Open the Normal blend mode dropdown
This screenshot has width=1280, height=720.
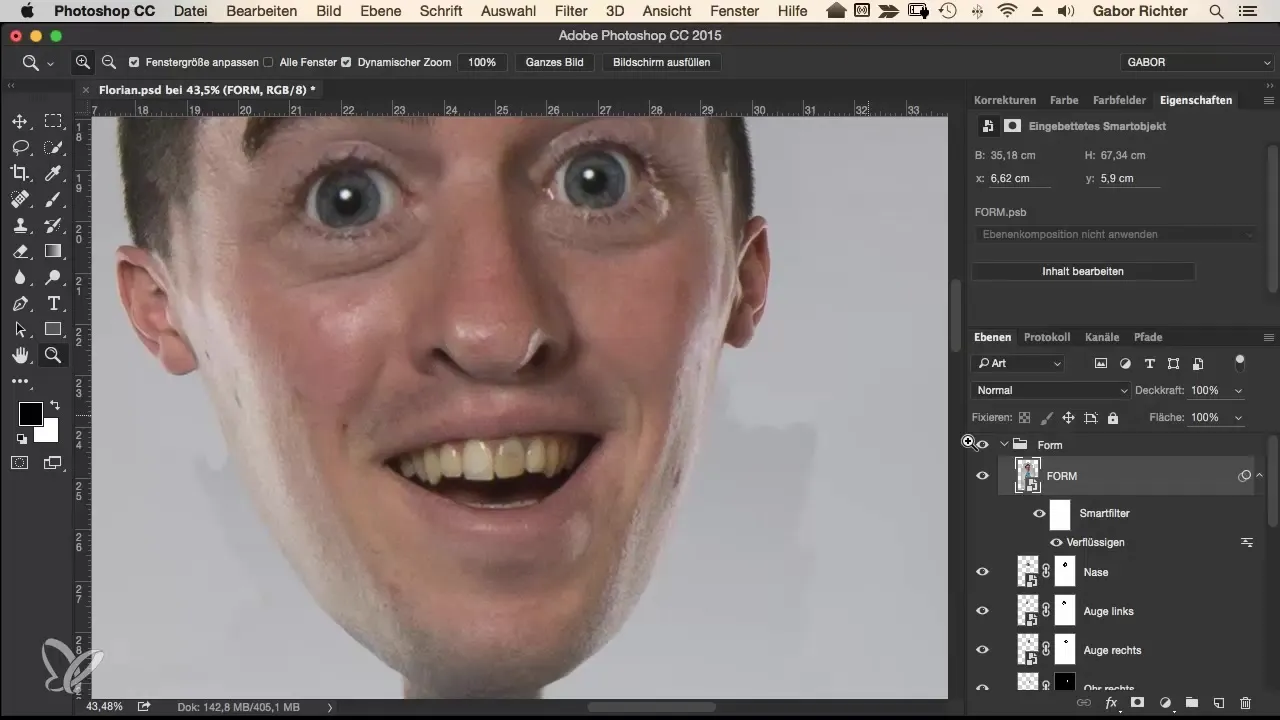pos(1050,391)
